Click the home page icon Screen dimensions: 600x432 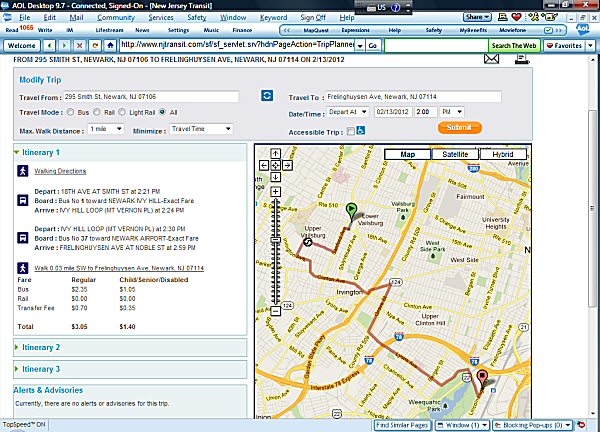point(110,46)
